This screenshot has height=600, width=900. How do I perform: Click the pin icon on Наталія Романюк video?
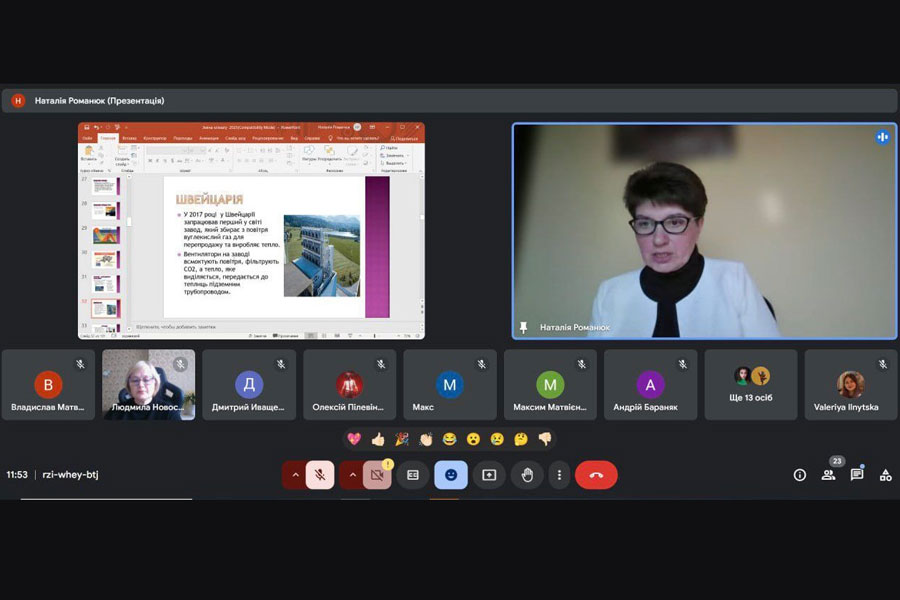click(523, 327)
